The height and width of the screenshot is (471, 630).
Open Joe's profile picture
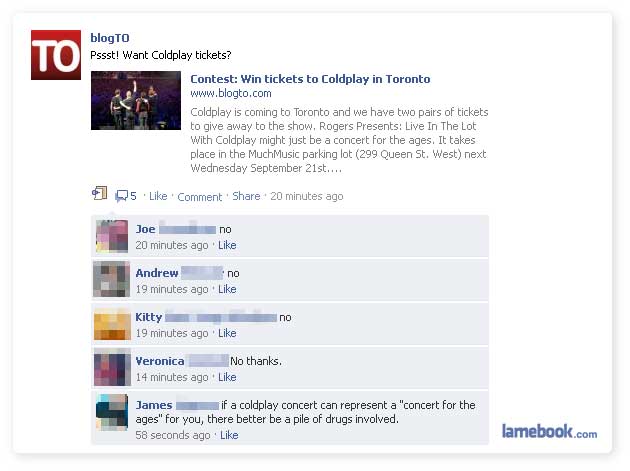(x=112, y=236)
